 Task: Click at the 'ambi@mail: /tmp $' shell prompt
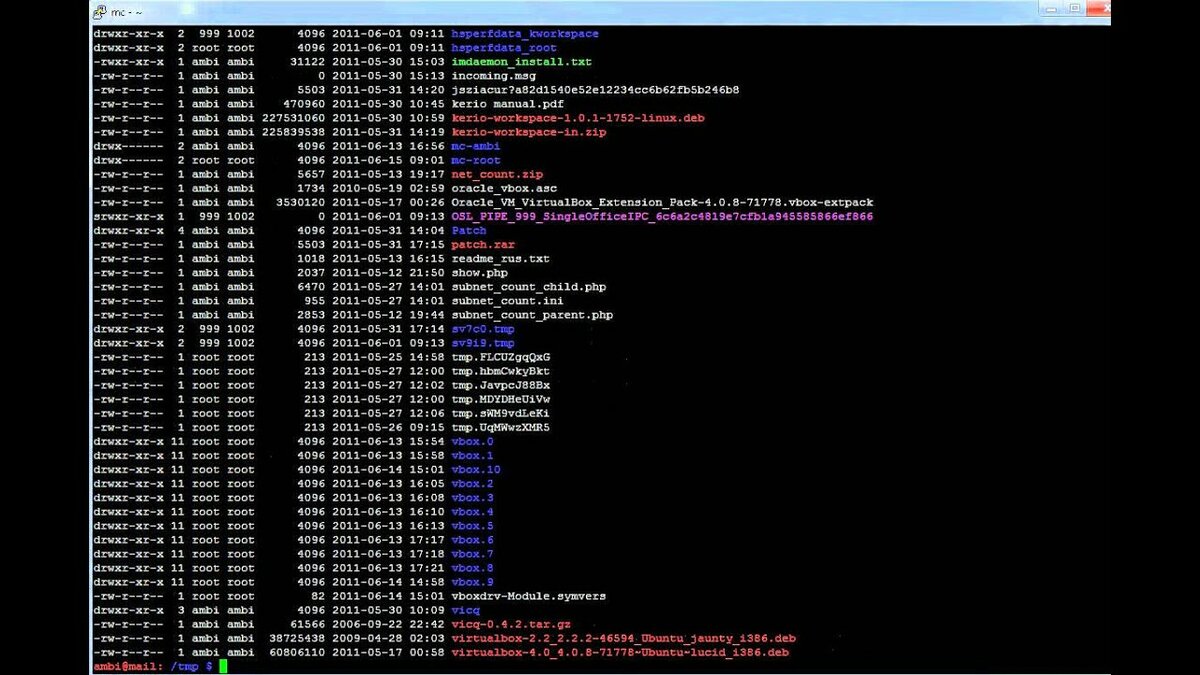(x=152, y=666)
